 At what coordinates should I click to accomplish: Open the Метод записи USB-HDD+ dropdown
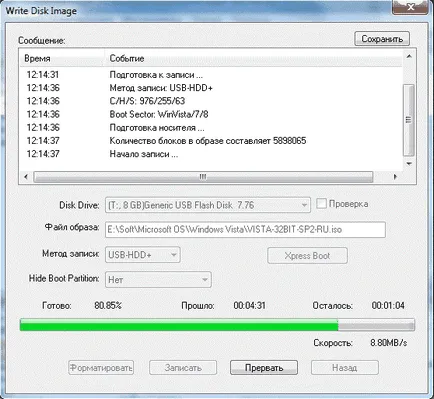143,255
